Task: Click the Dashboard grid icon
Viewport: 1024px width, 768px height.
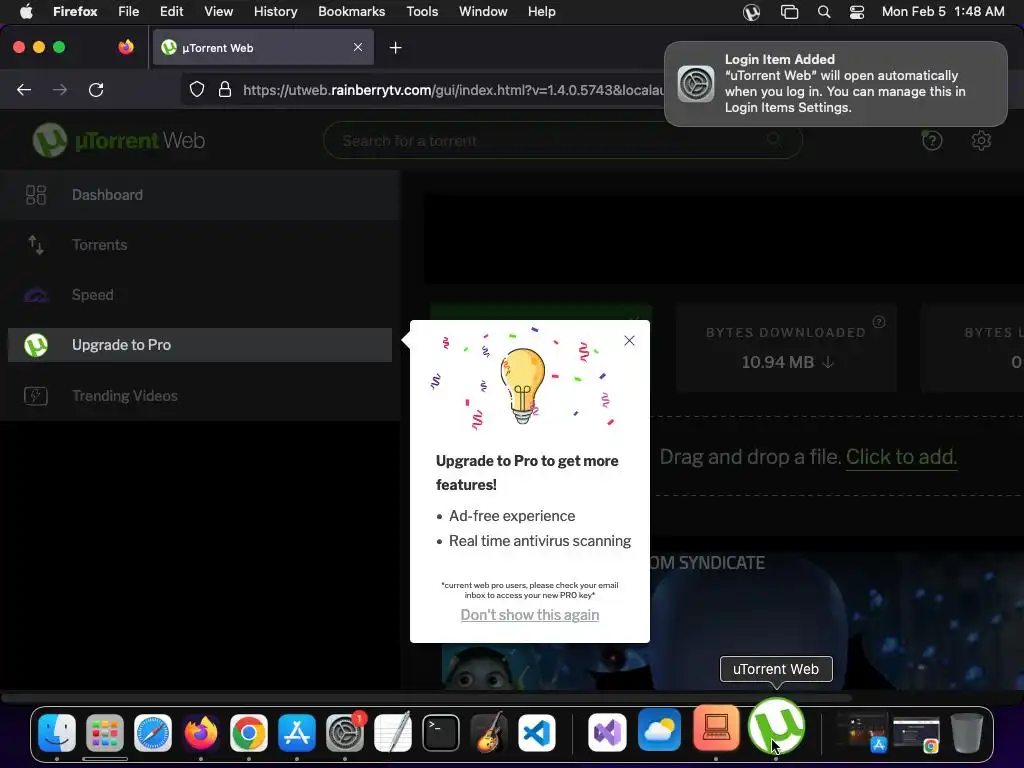Action: (x=36, y=195)
